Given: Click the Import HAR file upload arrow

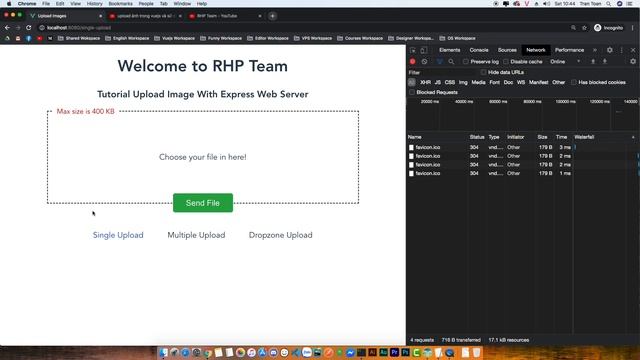Looking at the screenshot, I should [593, 62].
